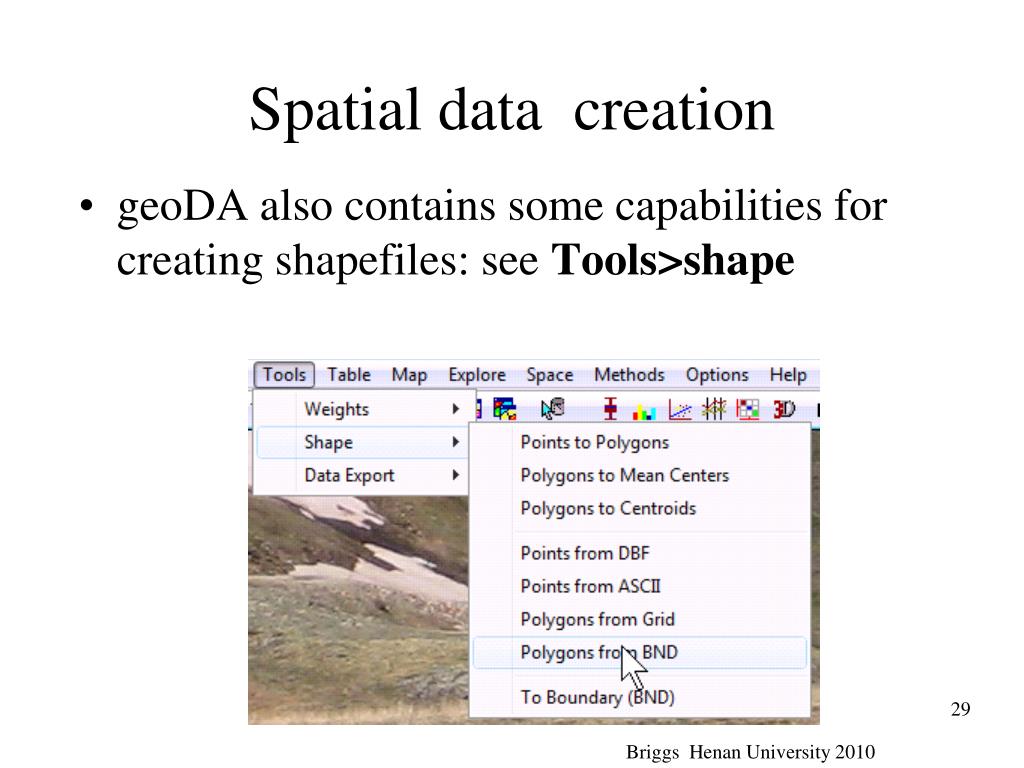
Task: Open the Table menu
Action: (x=349, y=375)
